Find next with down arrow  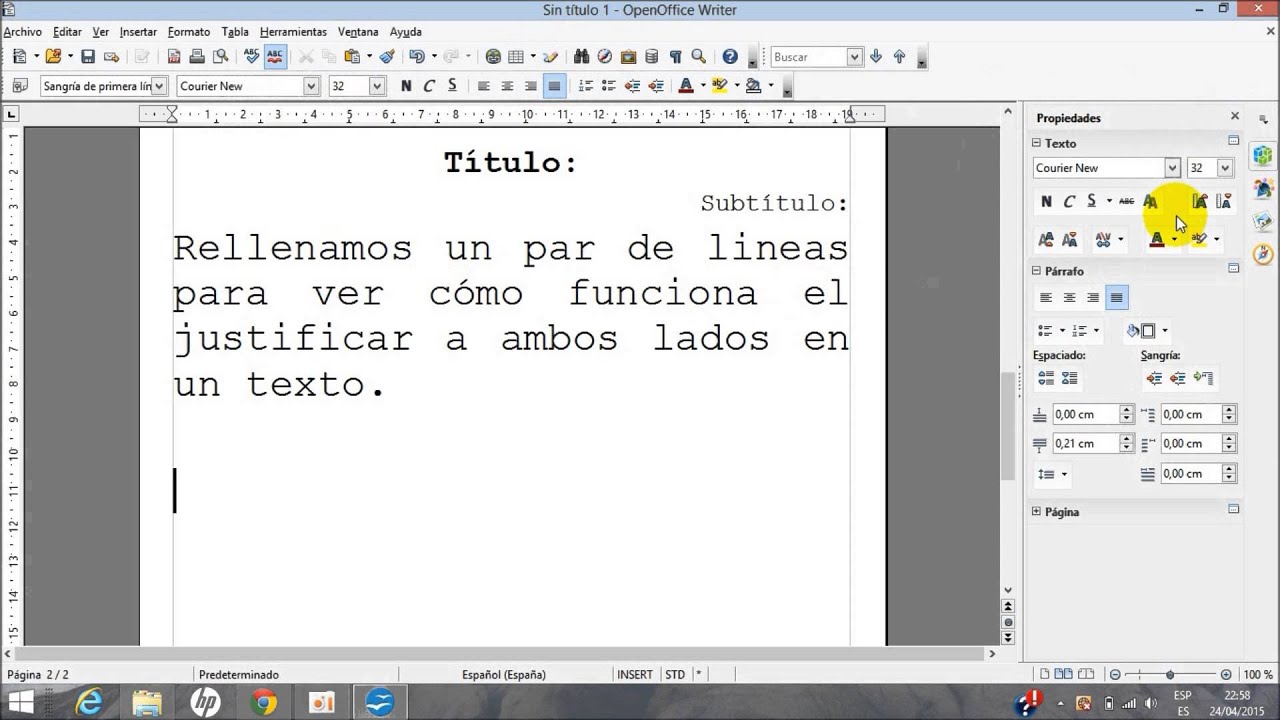tap(876, 57)
